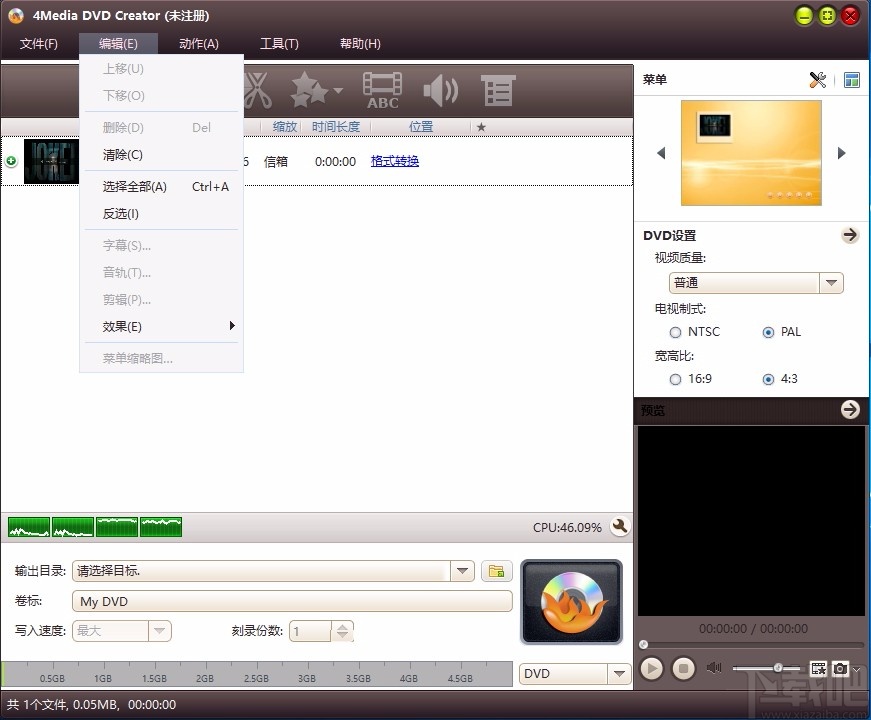871x720 pixels.
Task: Open the 视频质量 quality dropdown
Action: 831,283
